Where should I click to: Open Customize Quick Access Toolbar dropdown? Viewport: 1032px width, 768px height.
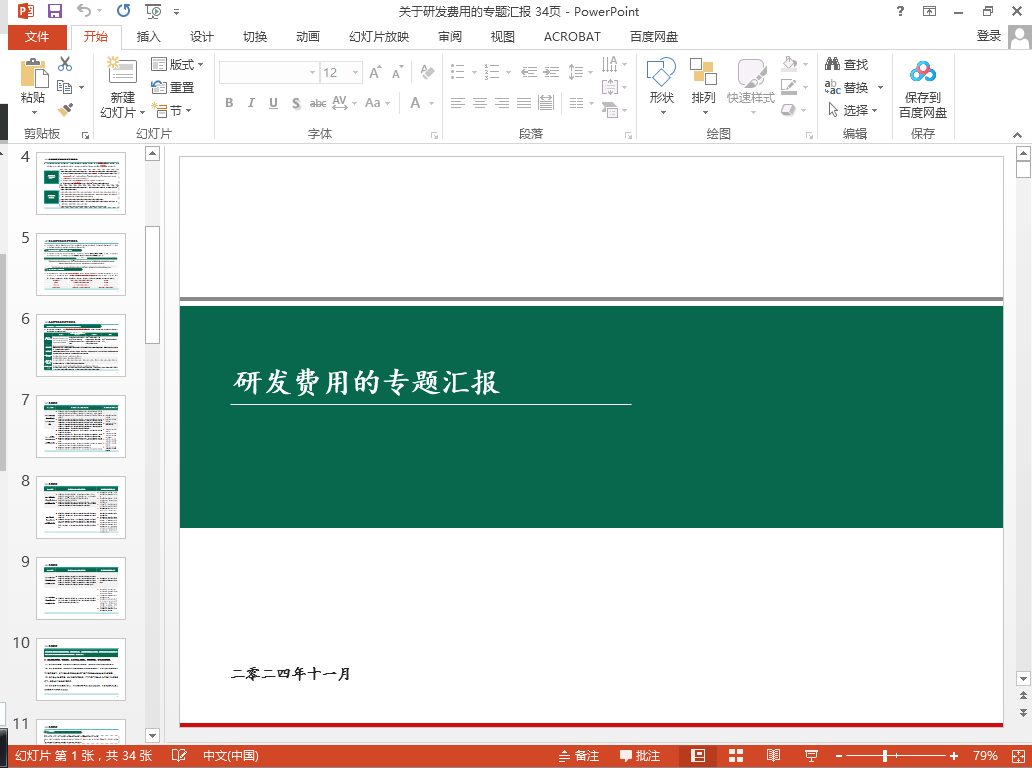(176, 11)
